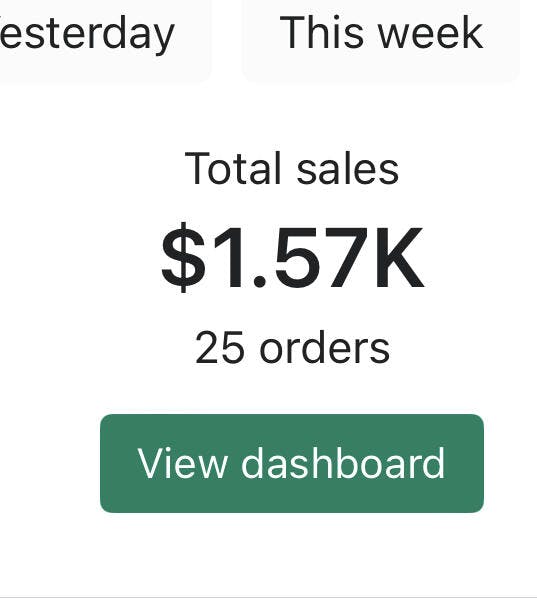Click the digits 57 in the sales amount

coord(322,257)
